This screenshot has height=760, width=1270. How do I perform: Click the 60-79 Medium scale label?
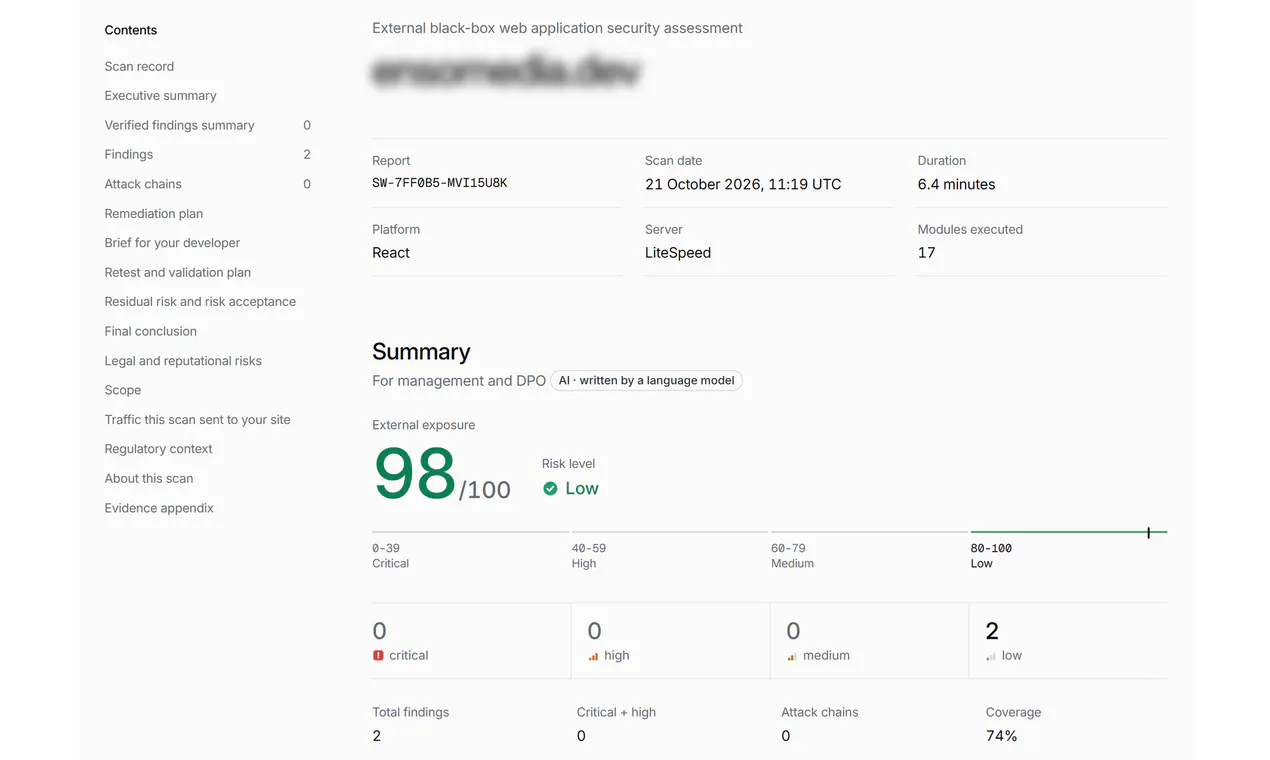(792, 556)
